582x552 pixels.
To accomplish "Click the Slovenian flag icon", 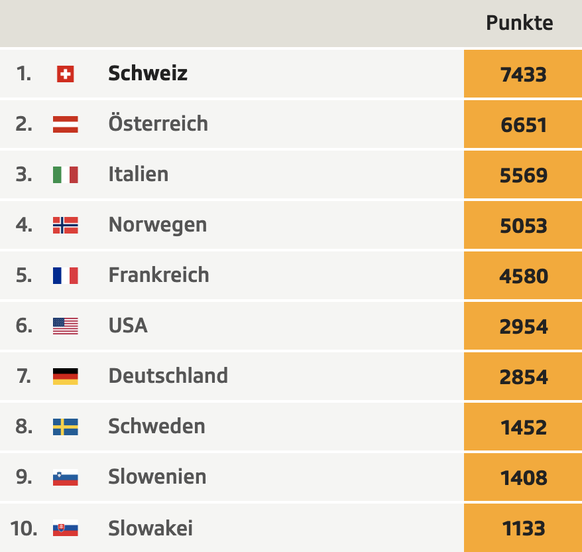I will click(x=65, y=478).
